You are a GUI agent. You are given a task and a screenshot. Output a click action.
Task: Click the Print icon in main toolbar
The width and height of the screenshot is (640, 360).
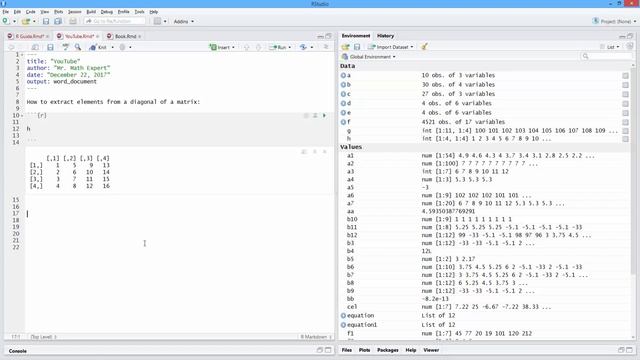tap(73, 21)
